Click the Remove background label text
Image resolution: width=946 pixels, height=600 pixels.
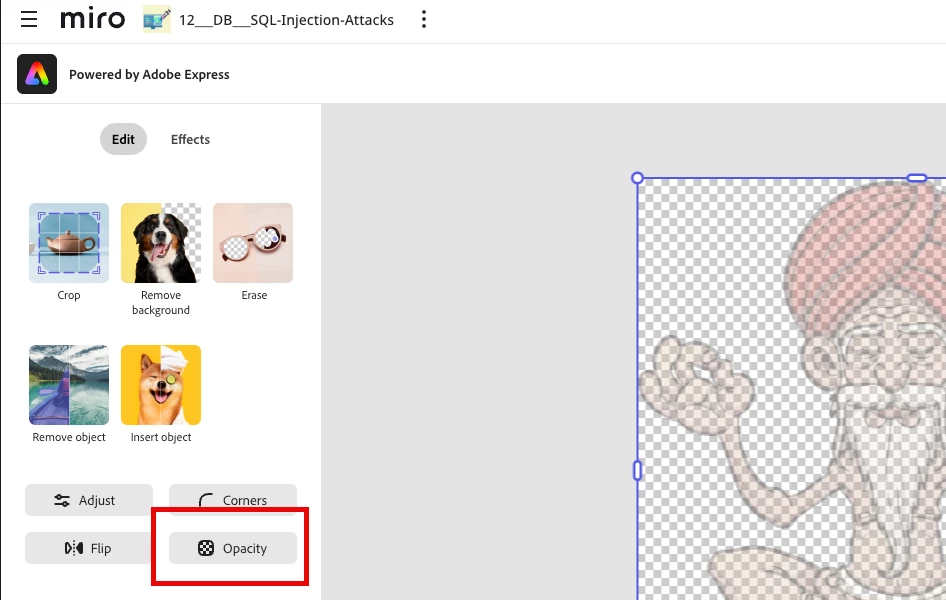pyautogui.click(x=161, y=303)
